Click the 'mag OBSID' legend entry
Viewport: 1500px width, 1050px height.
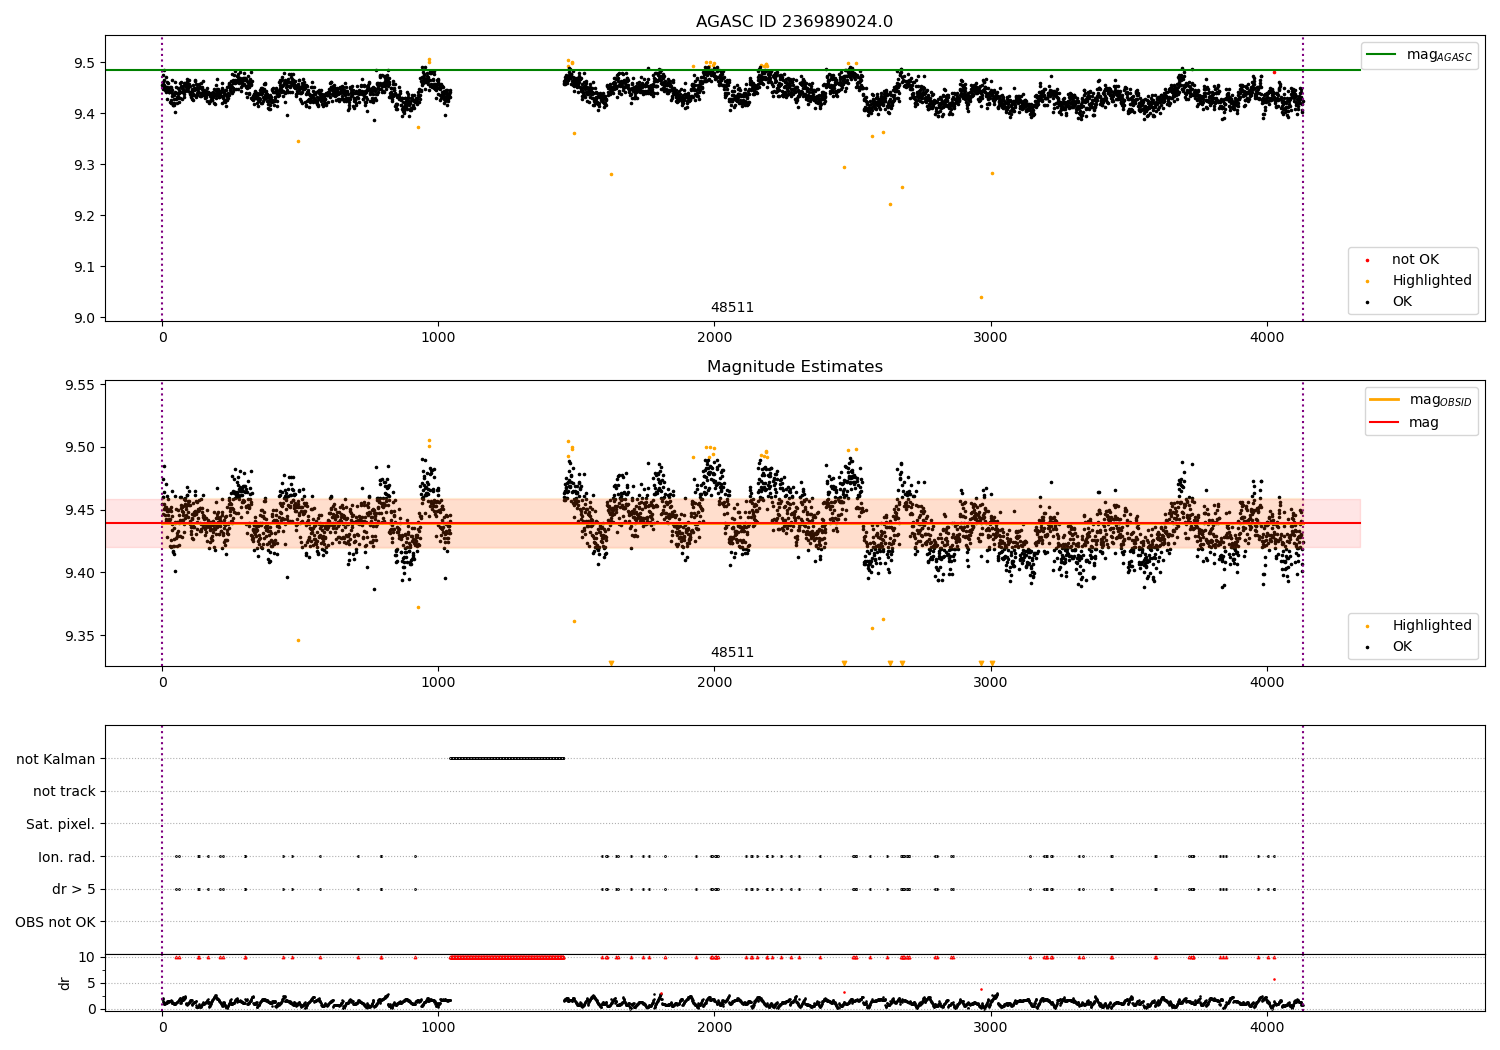pyautogui.click(x=1420, y=400)
